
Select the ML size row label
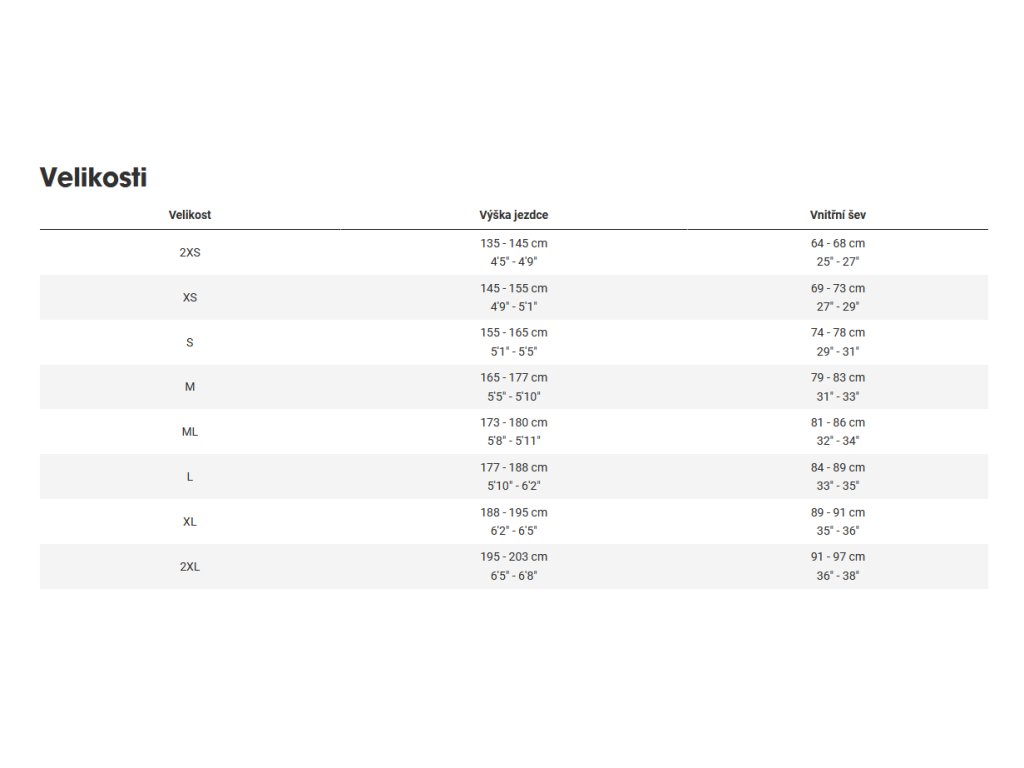(x=190, y=432)
